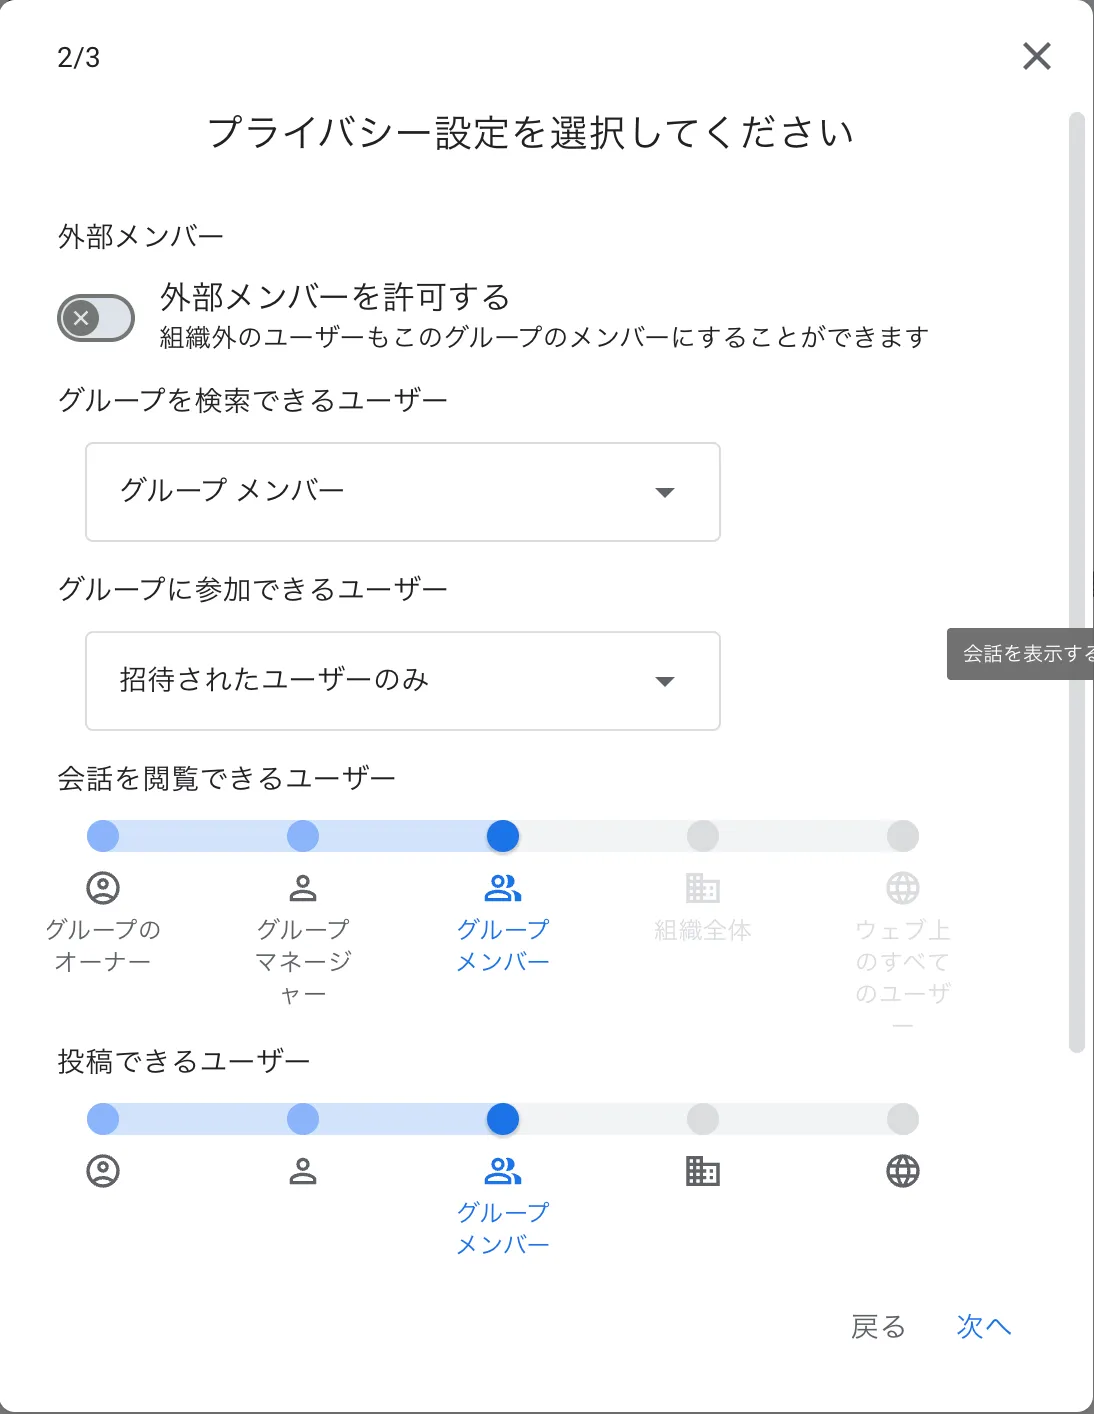Select 組織全体 on the conversation viewing slider

coord(703,836)
